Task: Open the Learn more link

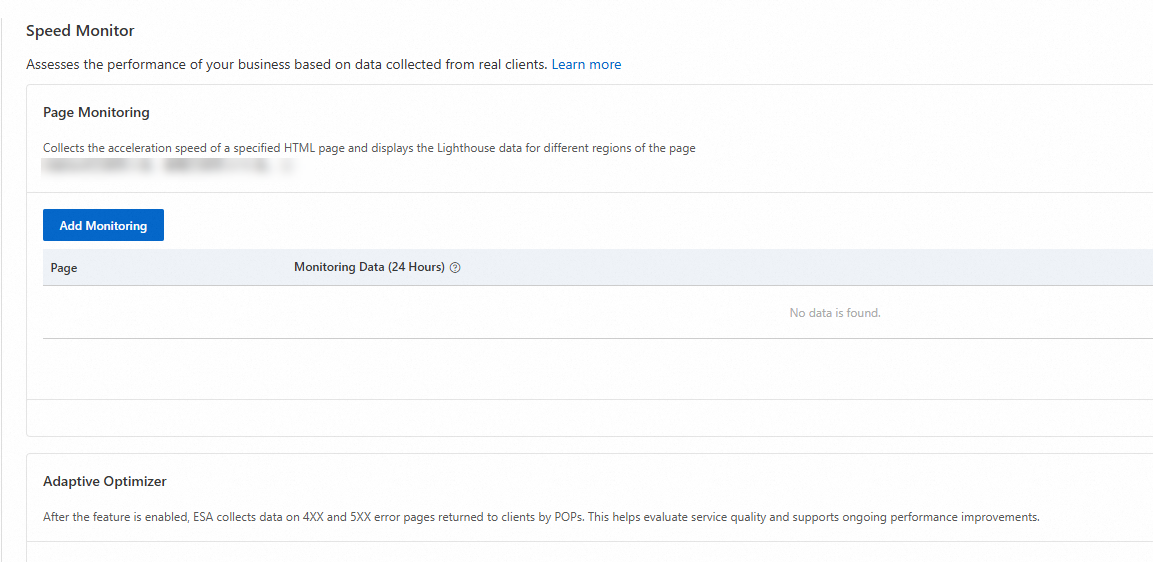Action: pos(586,64)
